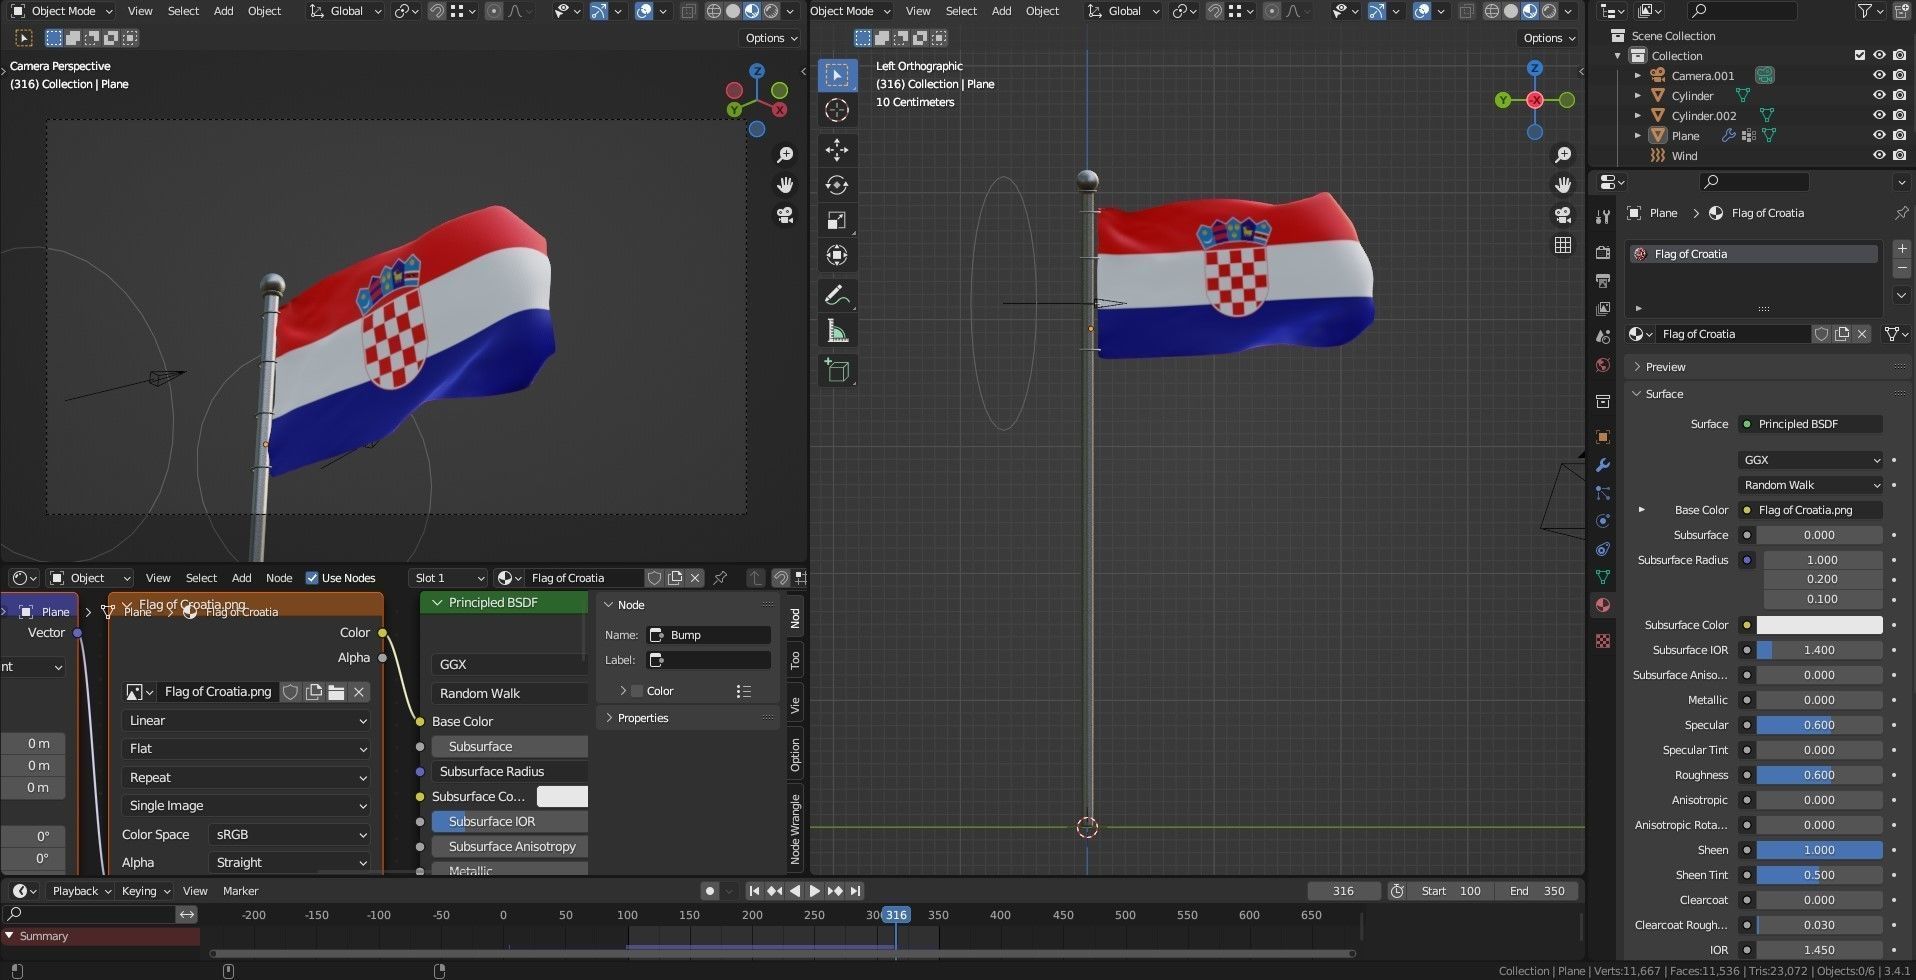Hide Plane object in viewport via eye
Screen dimensions: 1916x980
click(1879, 136)
